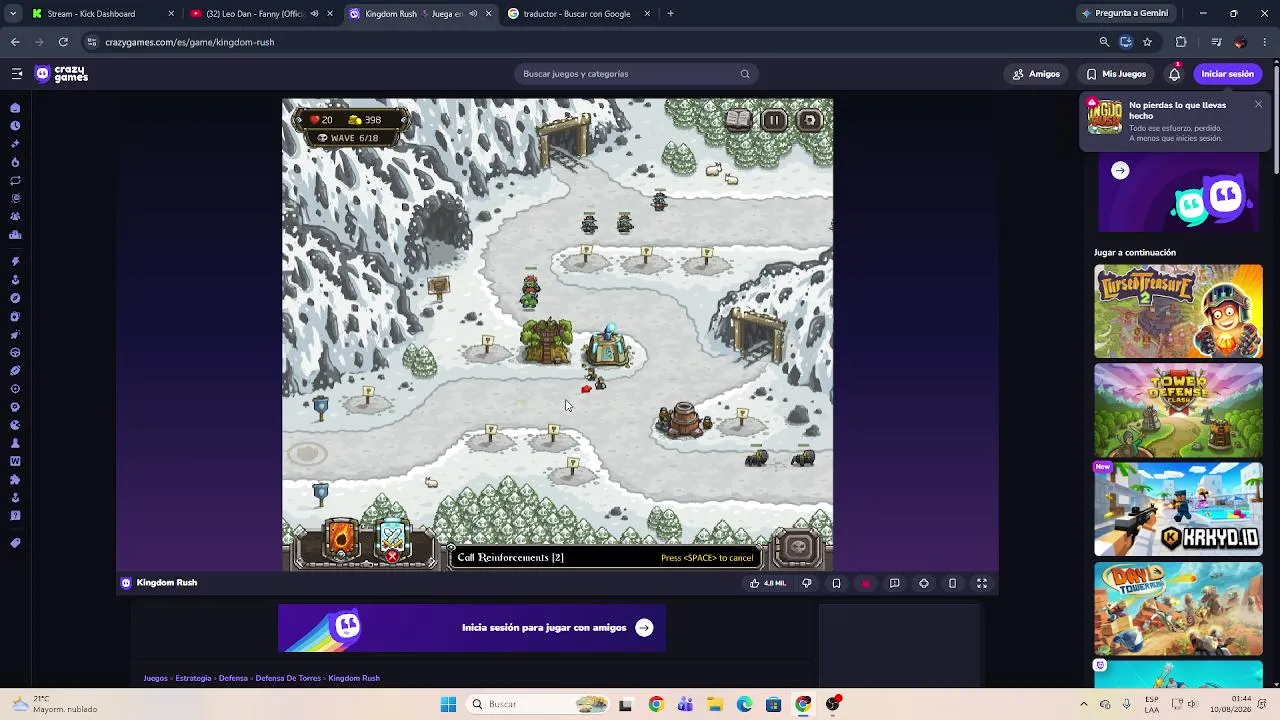Bookmark the game to favorites
The width and height of the screenshot is (1280, 720).
(x=836, y=583)
